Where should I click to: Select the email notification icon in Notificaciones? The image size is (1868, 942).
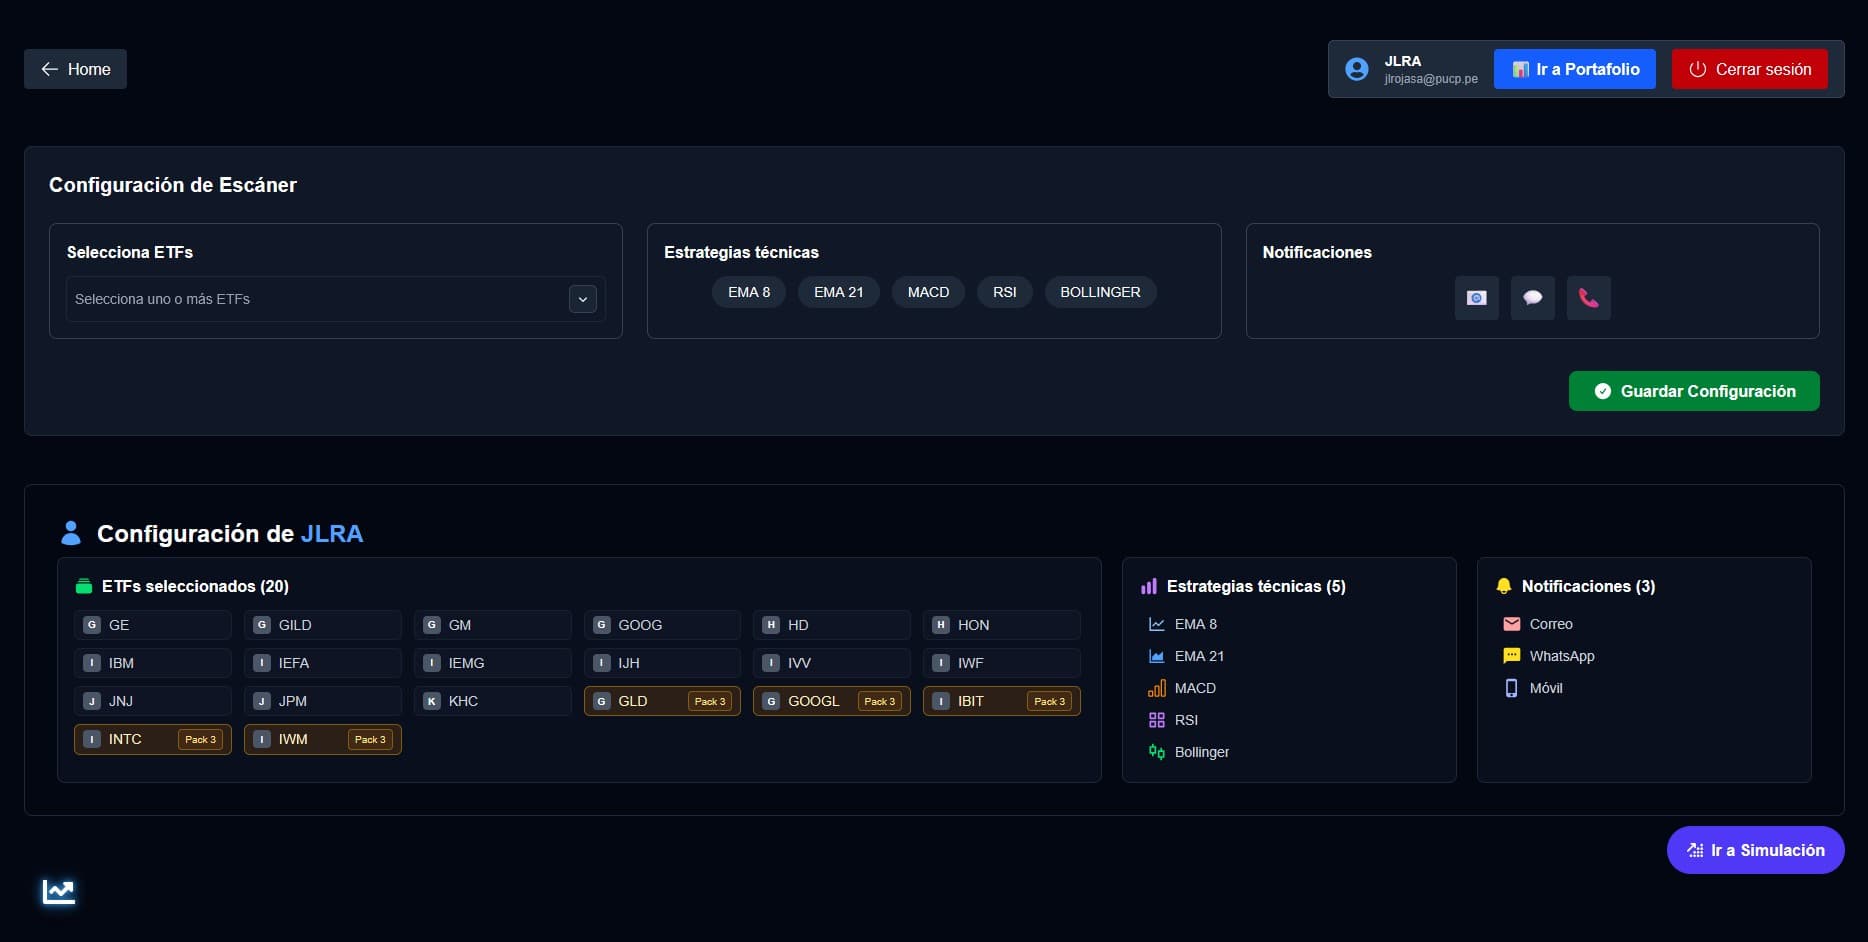[x=1477, y=298]
